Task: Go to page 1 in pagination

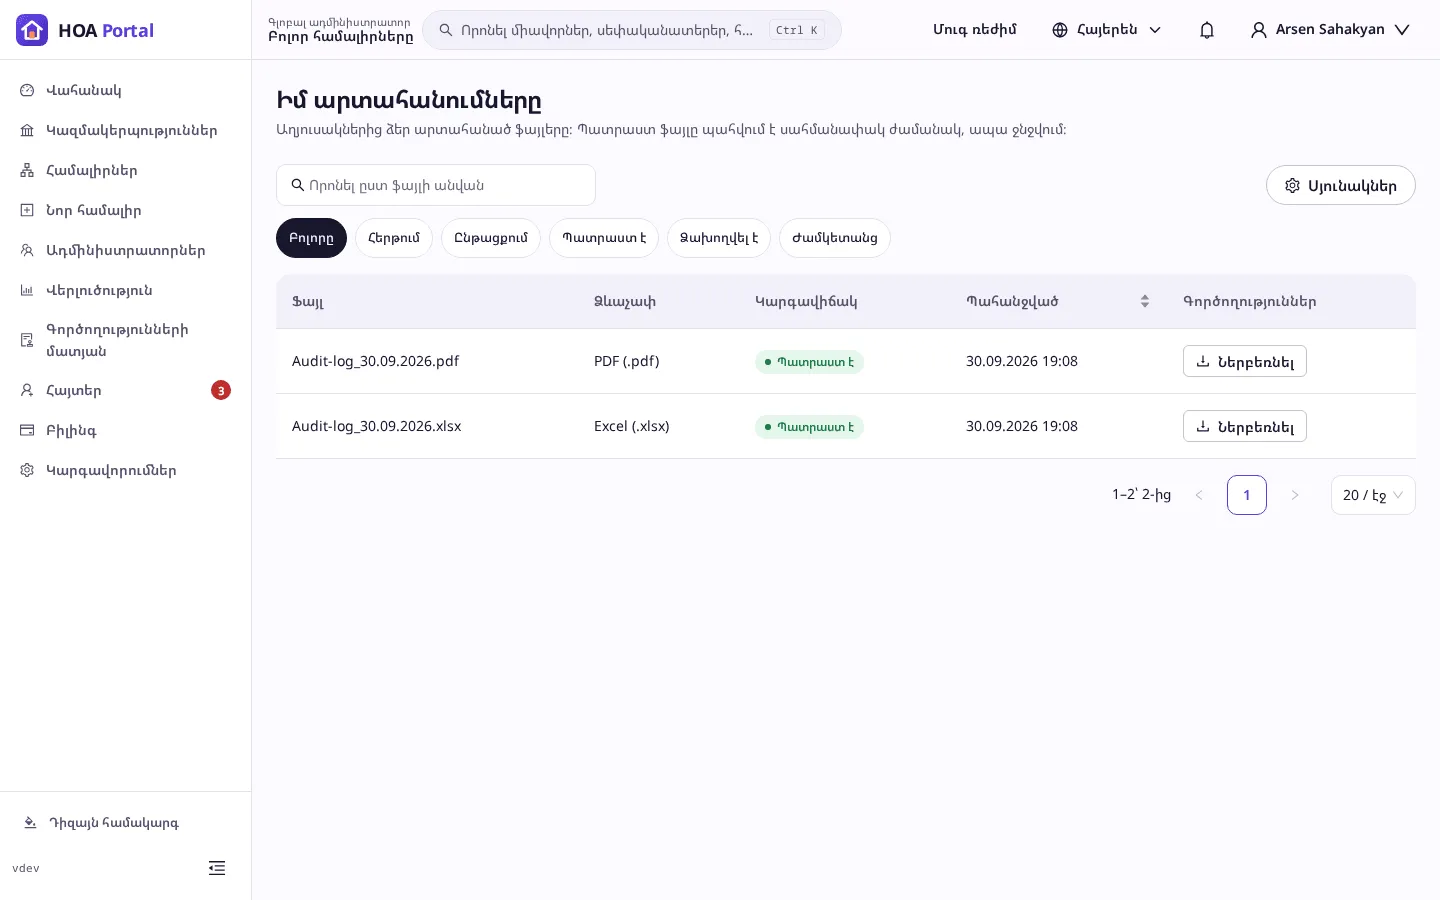Action: (x=1247, y=495)
